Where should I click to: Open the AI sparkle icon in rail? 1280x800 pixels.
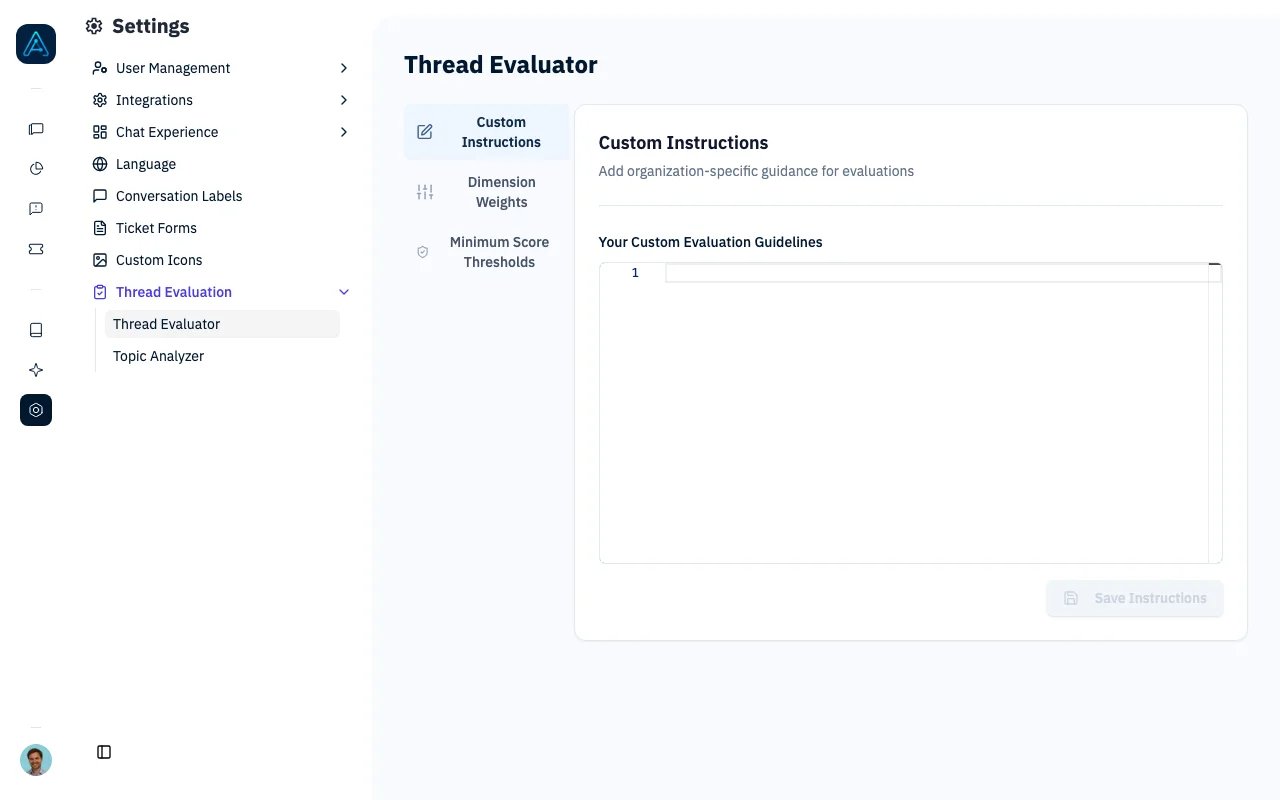click(36, 370)
